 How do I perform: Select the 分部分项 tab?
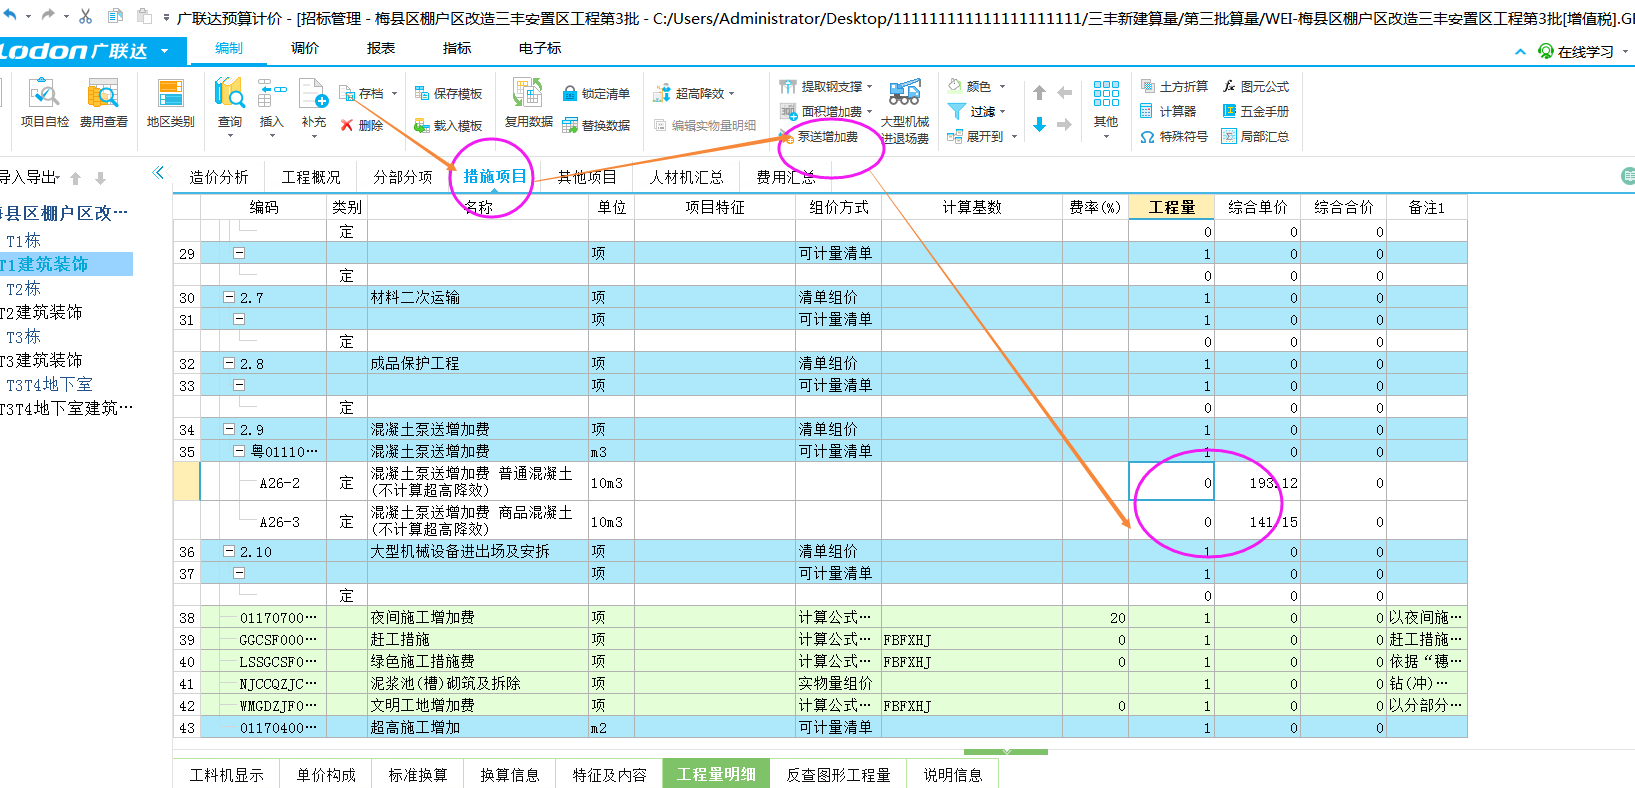pyautogui.click(x=403, y=177)
